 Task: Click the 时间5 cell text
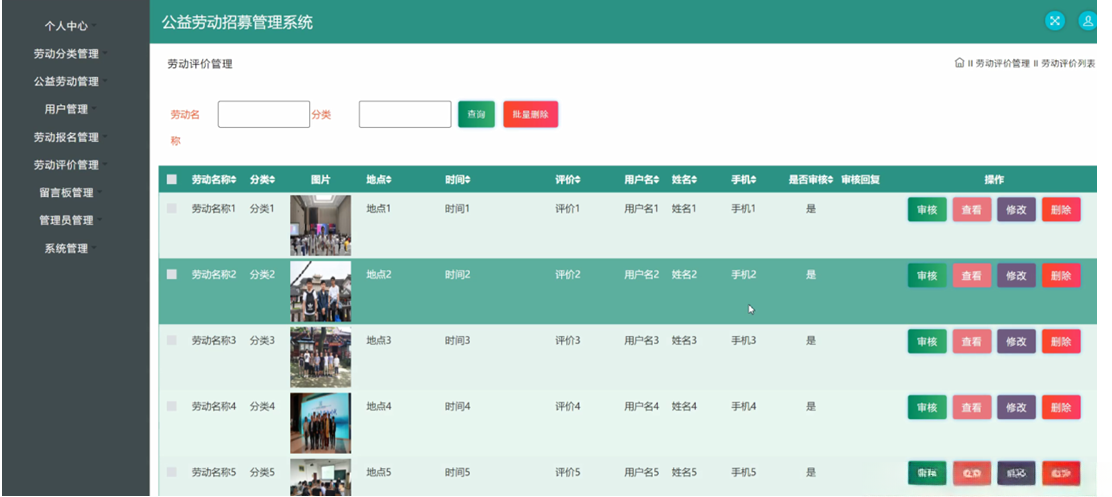(x=457, y=472)
